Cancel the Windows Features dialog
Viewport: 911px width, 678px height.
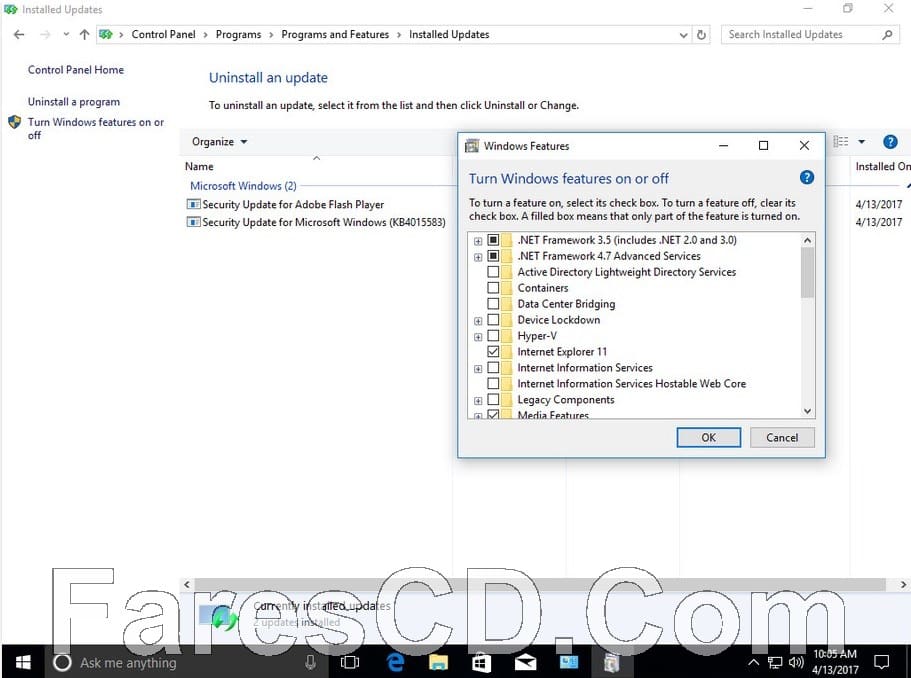[x=782, y=437]
